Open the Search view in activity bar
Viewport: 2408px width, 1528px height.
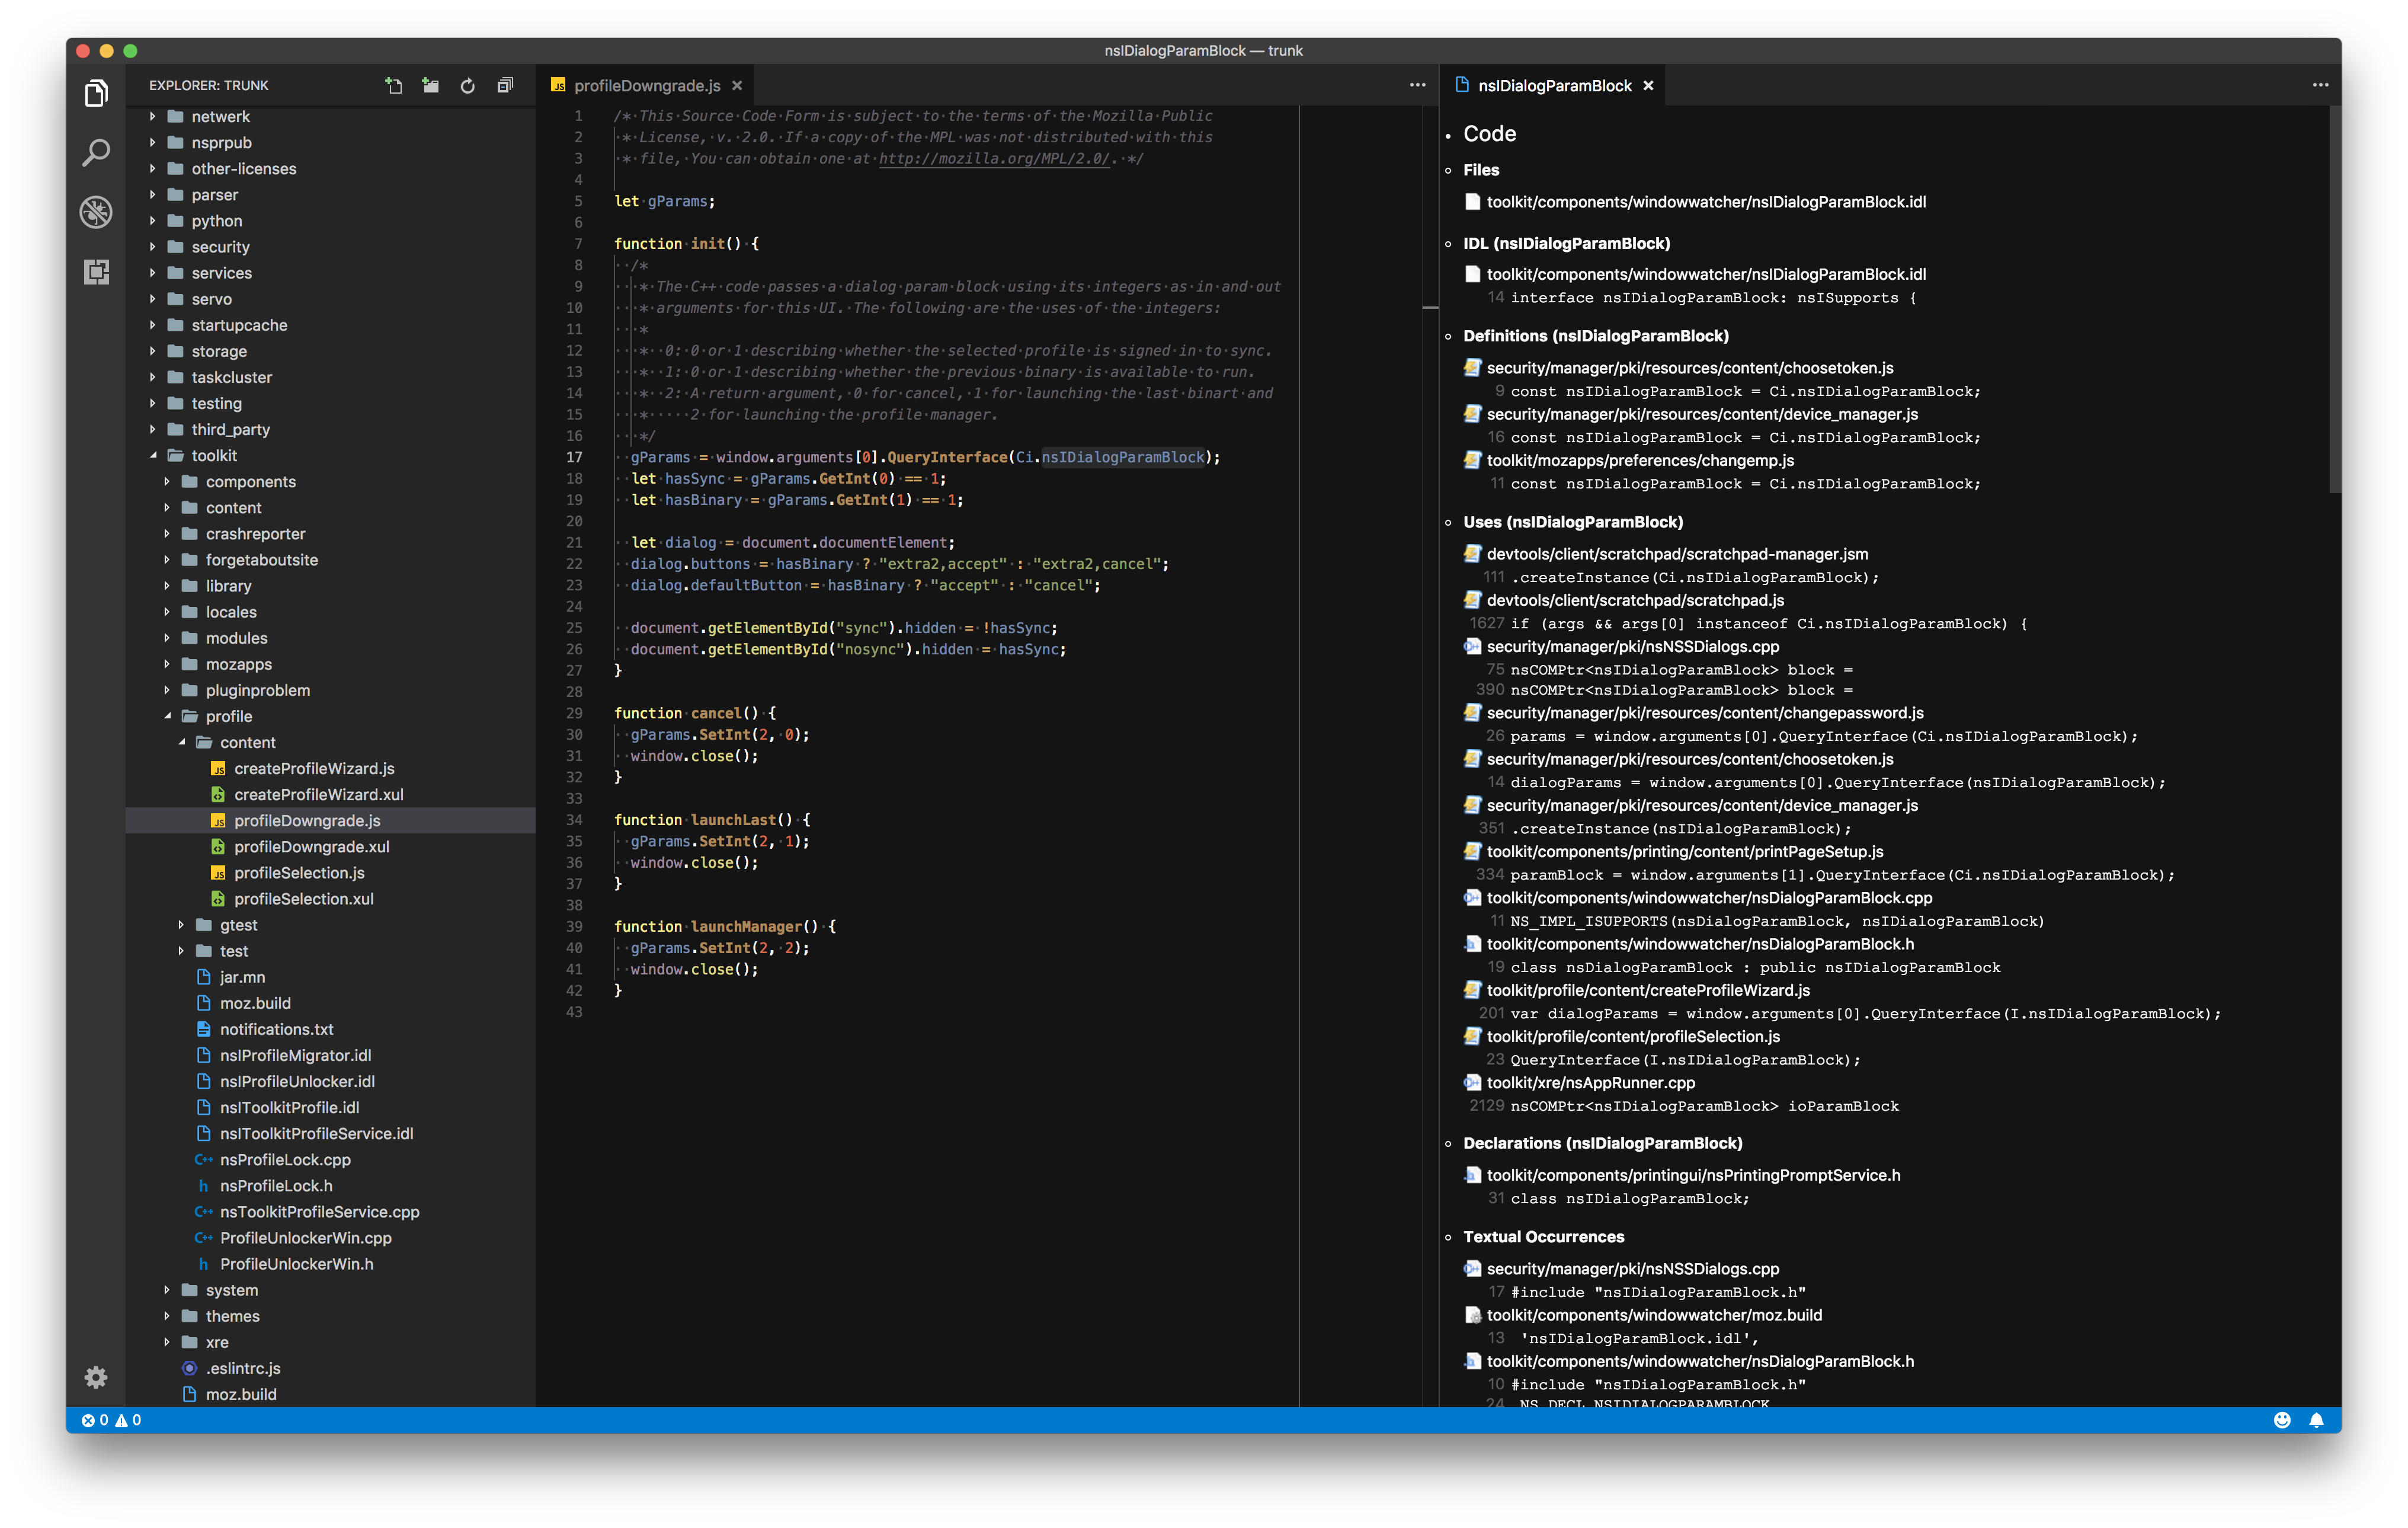click(96, 152)
